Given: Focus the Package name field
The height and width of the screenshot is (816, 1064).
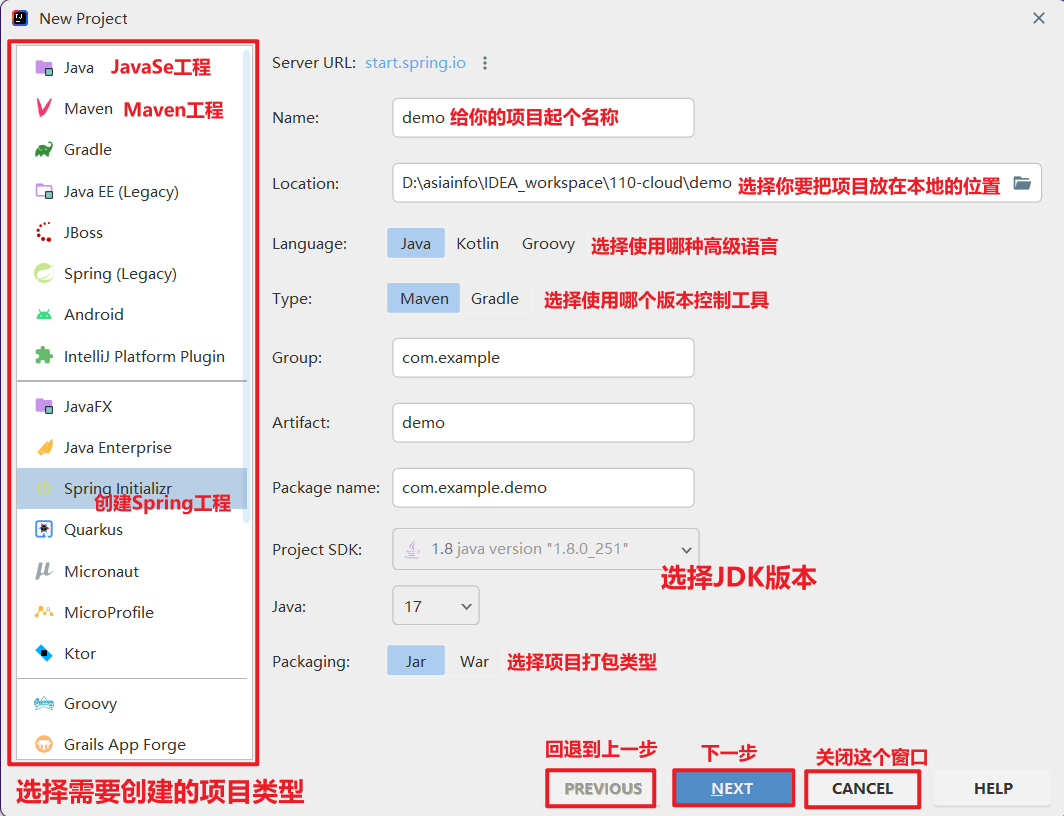Looking at the screenshot, I should coord(544,488).
